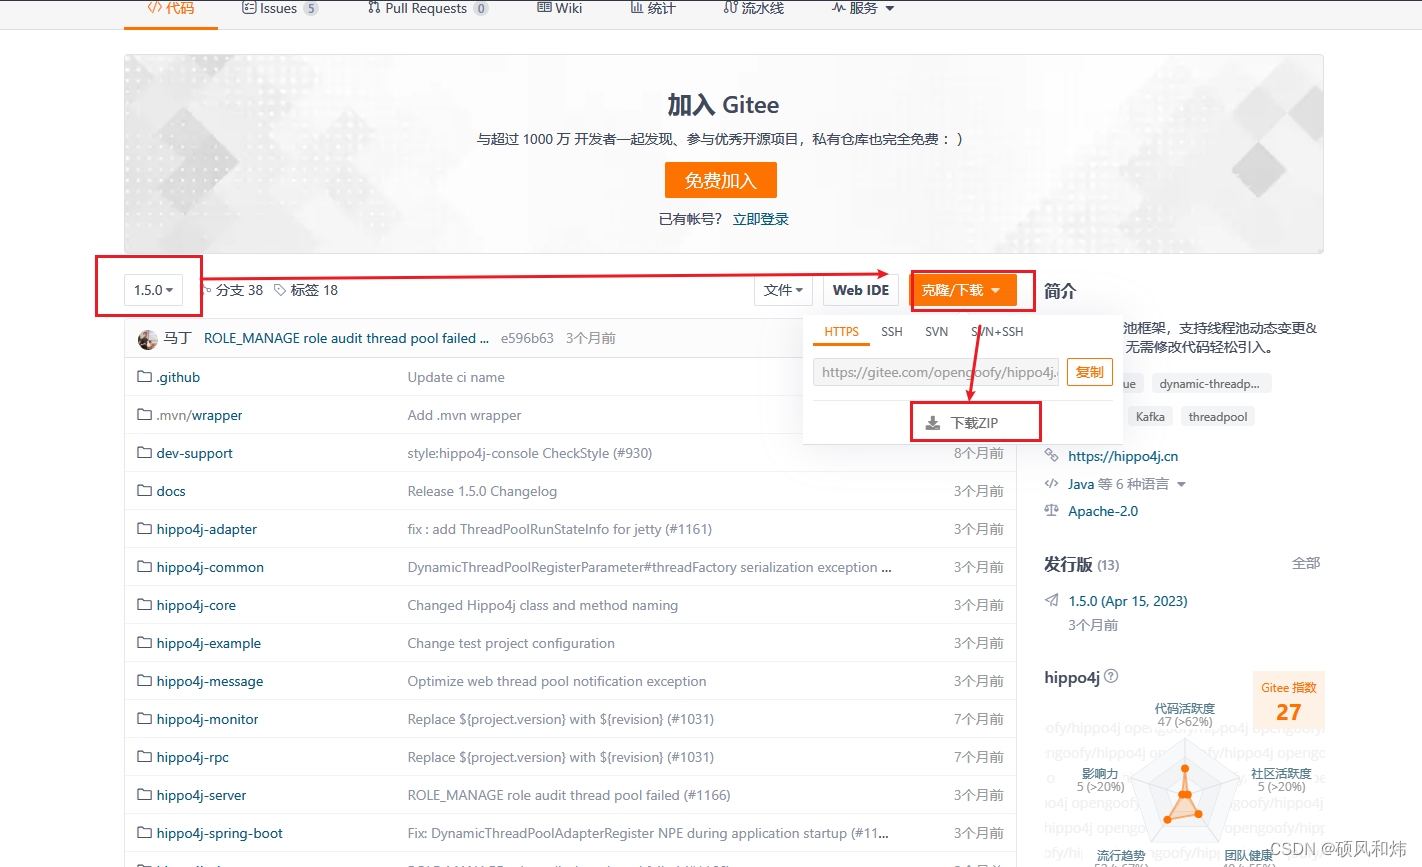Click the 立即登录 link

pos(761,219)
